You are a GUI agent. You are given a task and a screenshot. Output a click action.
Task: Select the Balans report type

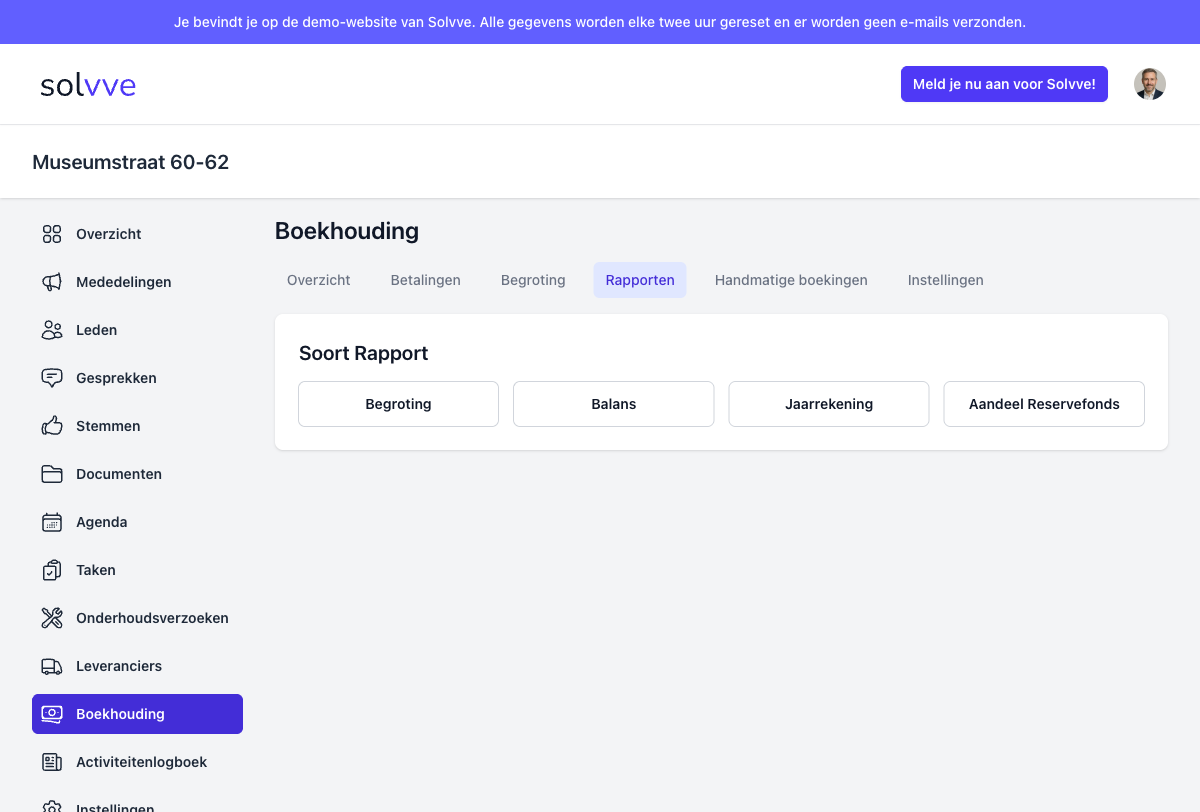(613, 404)
